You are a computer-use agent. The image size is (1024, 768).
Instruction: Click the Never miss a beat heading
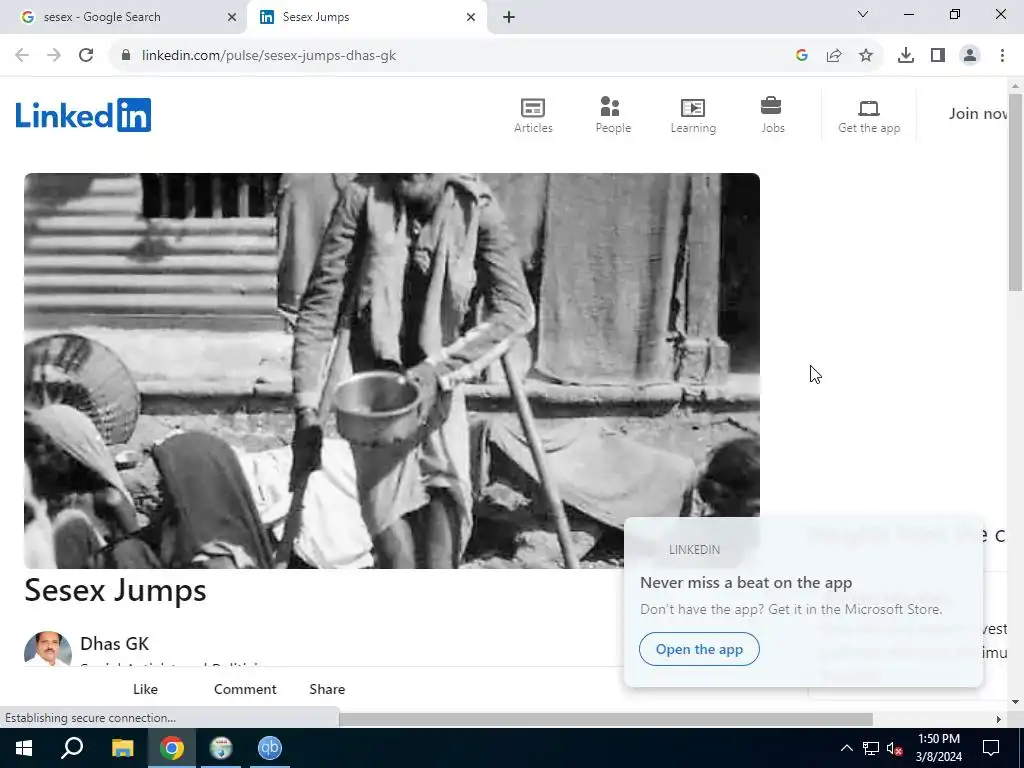tap(746, 583)
